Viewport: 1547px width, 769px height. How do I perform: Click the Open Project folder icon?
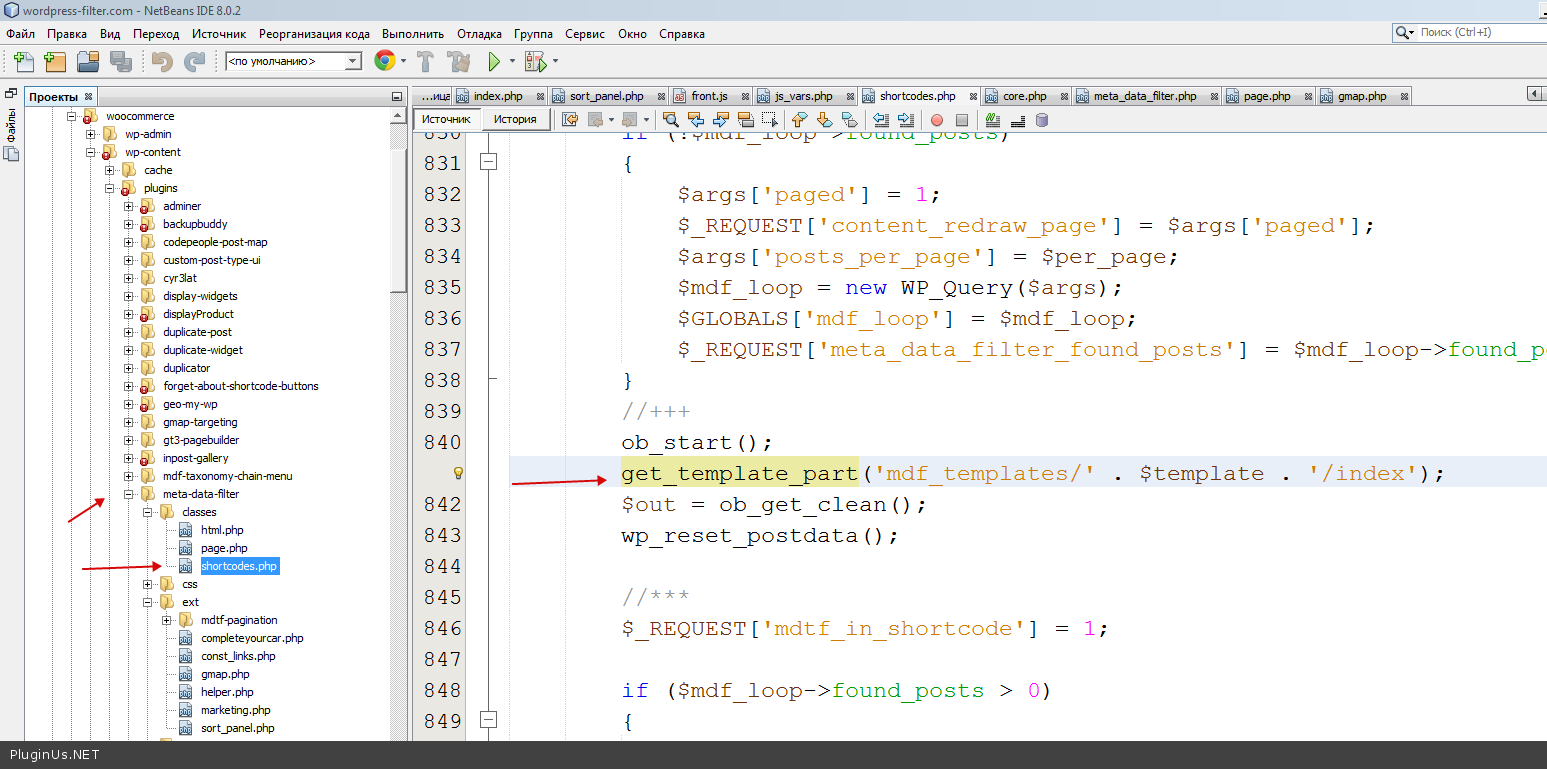pyautogui.click(x=88, y=62)
